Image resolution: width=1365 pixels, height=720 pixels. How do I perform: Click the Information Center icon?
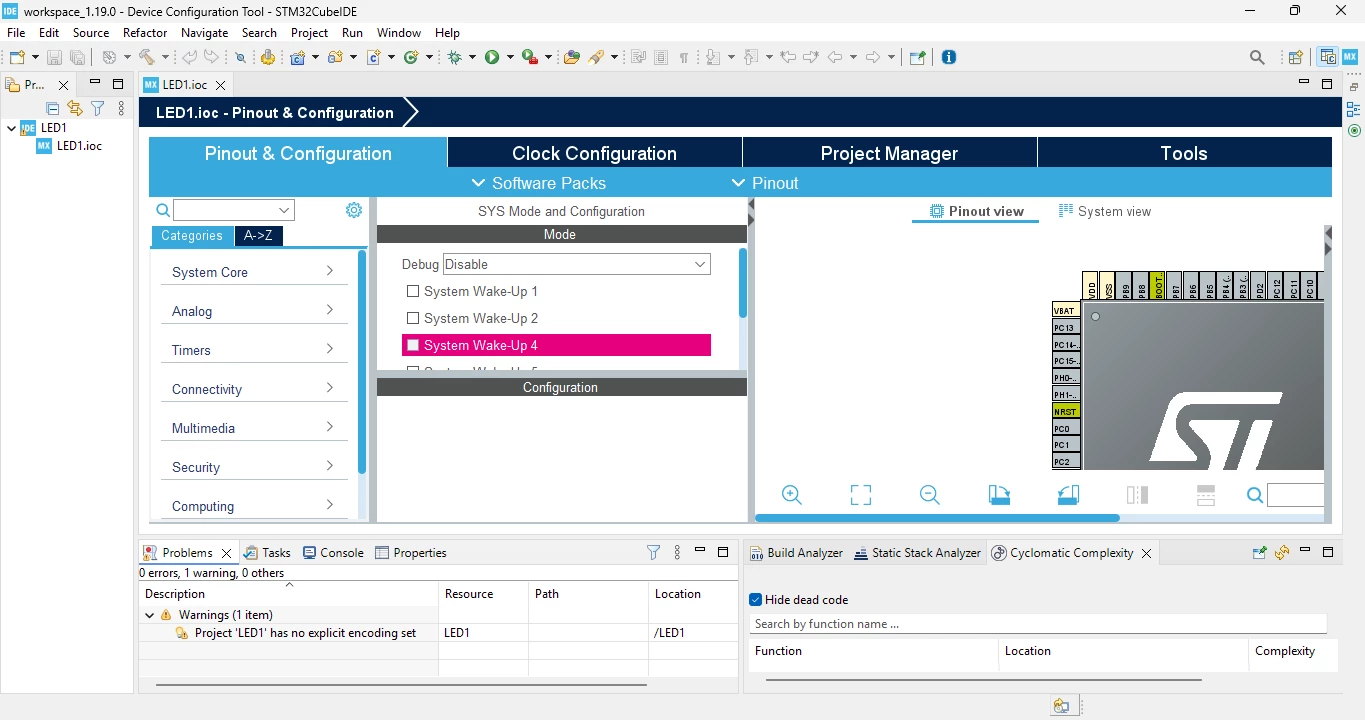tap(949, 58)
